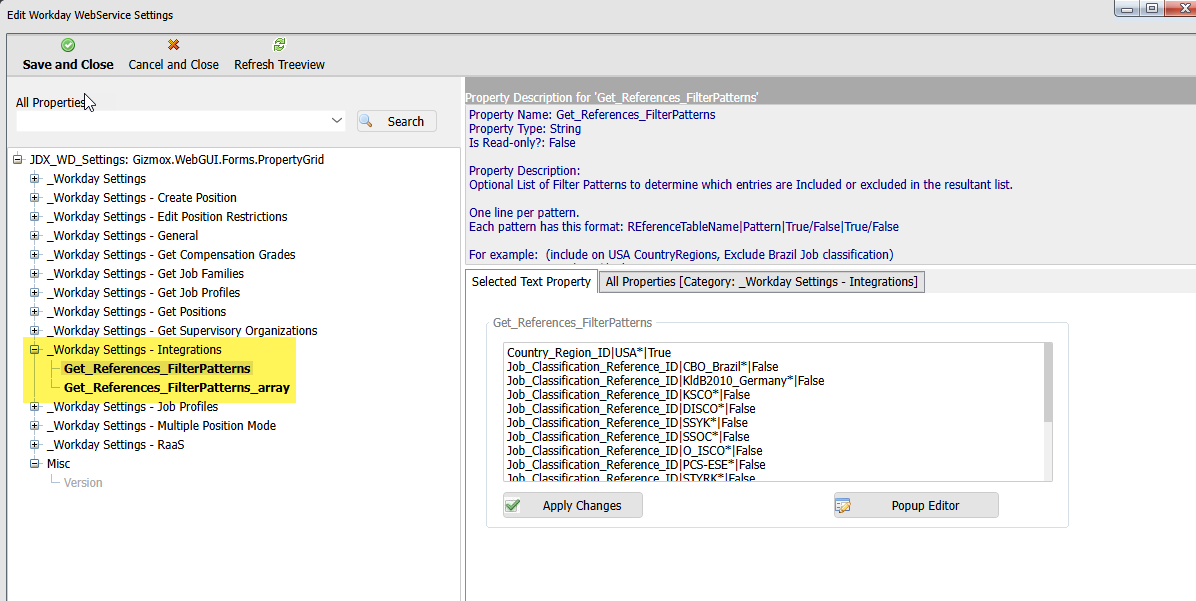Expand Workday Settings - Job Profiles node

click(34, 407)
